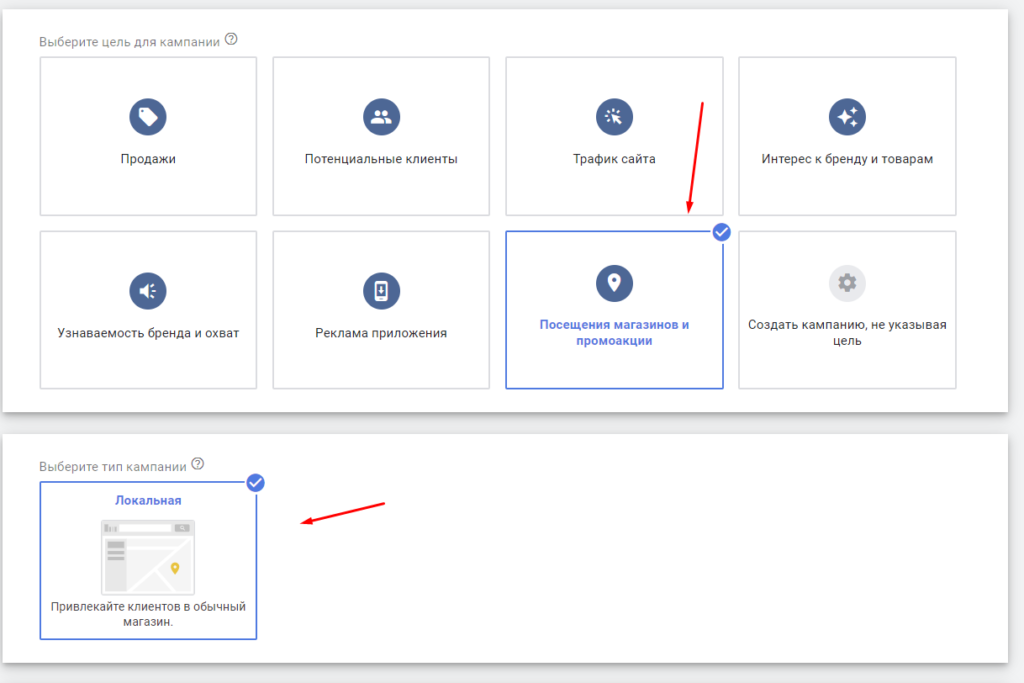Click the Потенциальные клиенты people icon
The image size is (1024, 683).
coord(381,117)
